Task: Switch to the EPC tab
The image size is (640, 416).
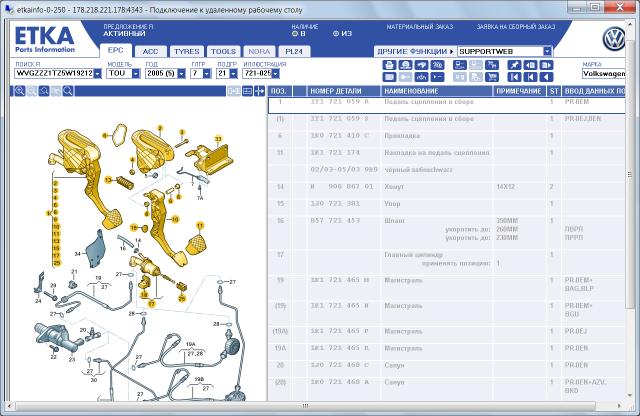Action: (x=116, y=50)
